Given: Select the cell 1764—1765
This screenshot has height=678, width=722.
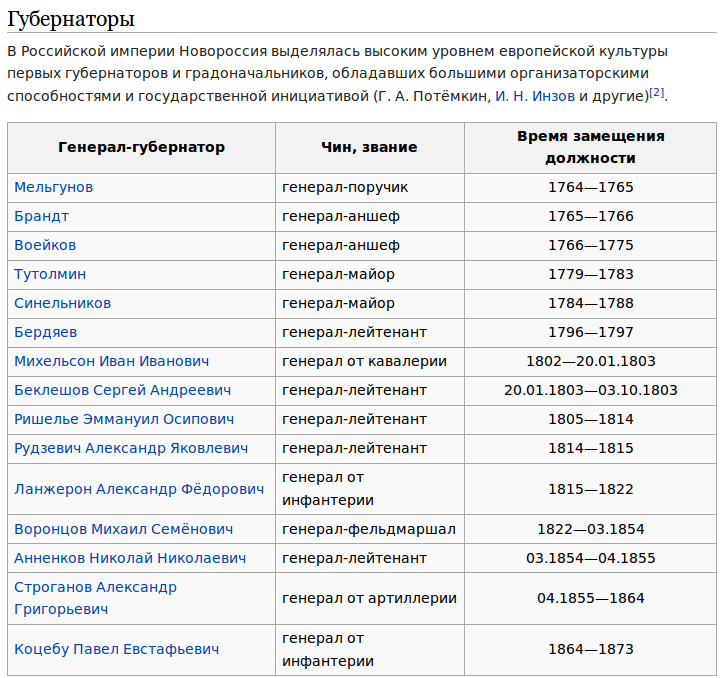Looking at the screenshot, I should [x=591, y=187].
